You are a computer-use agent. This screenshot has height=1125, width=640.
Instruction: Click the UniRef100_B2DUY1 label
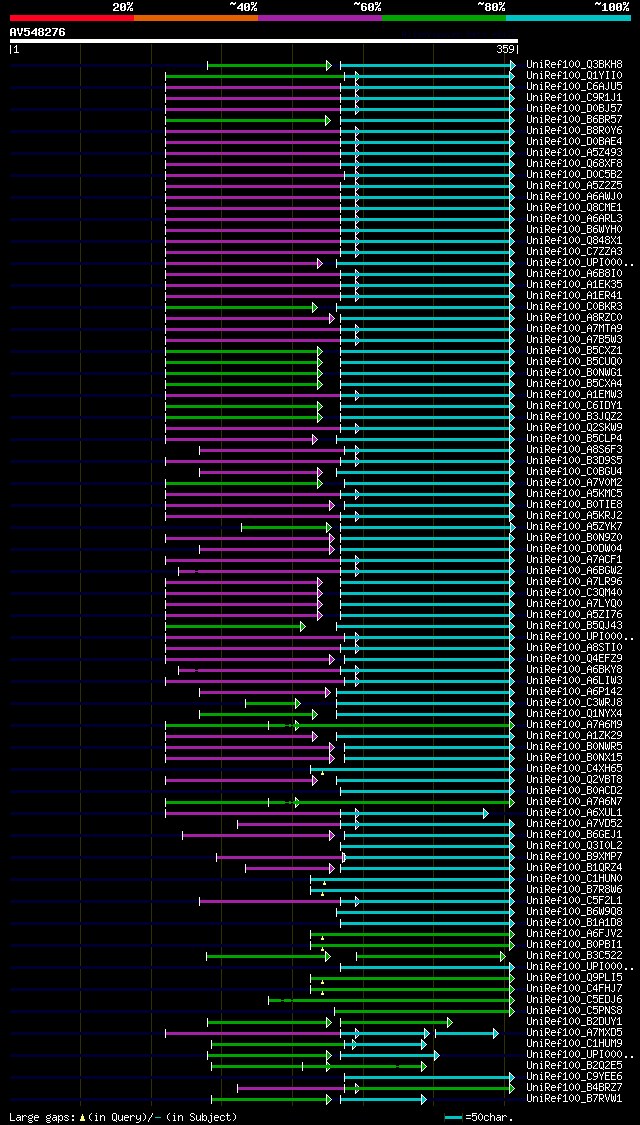[x=574, y=1022]
